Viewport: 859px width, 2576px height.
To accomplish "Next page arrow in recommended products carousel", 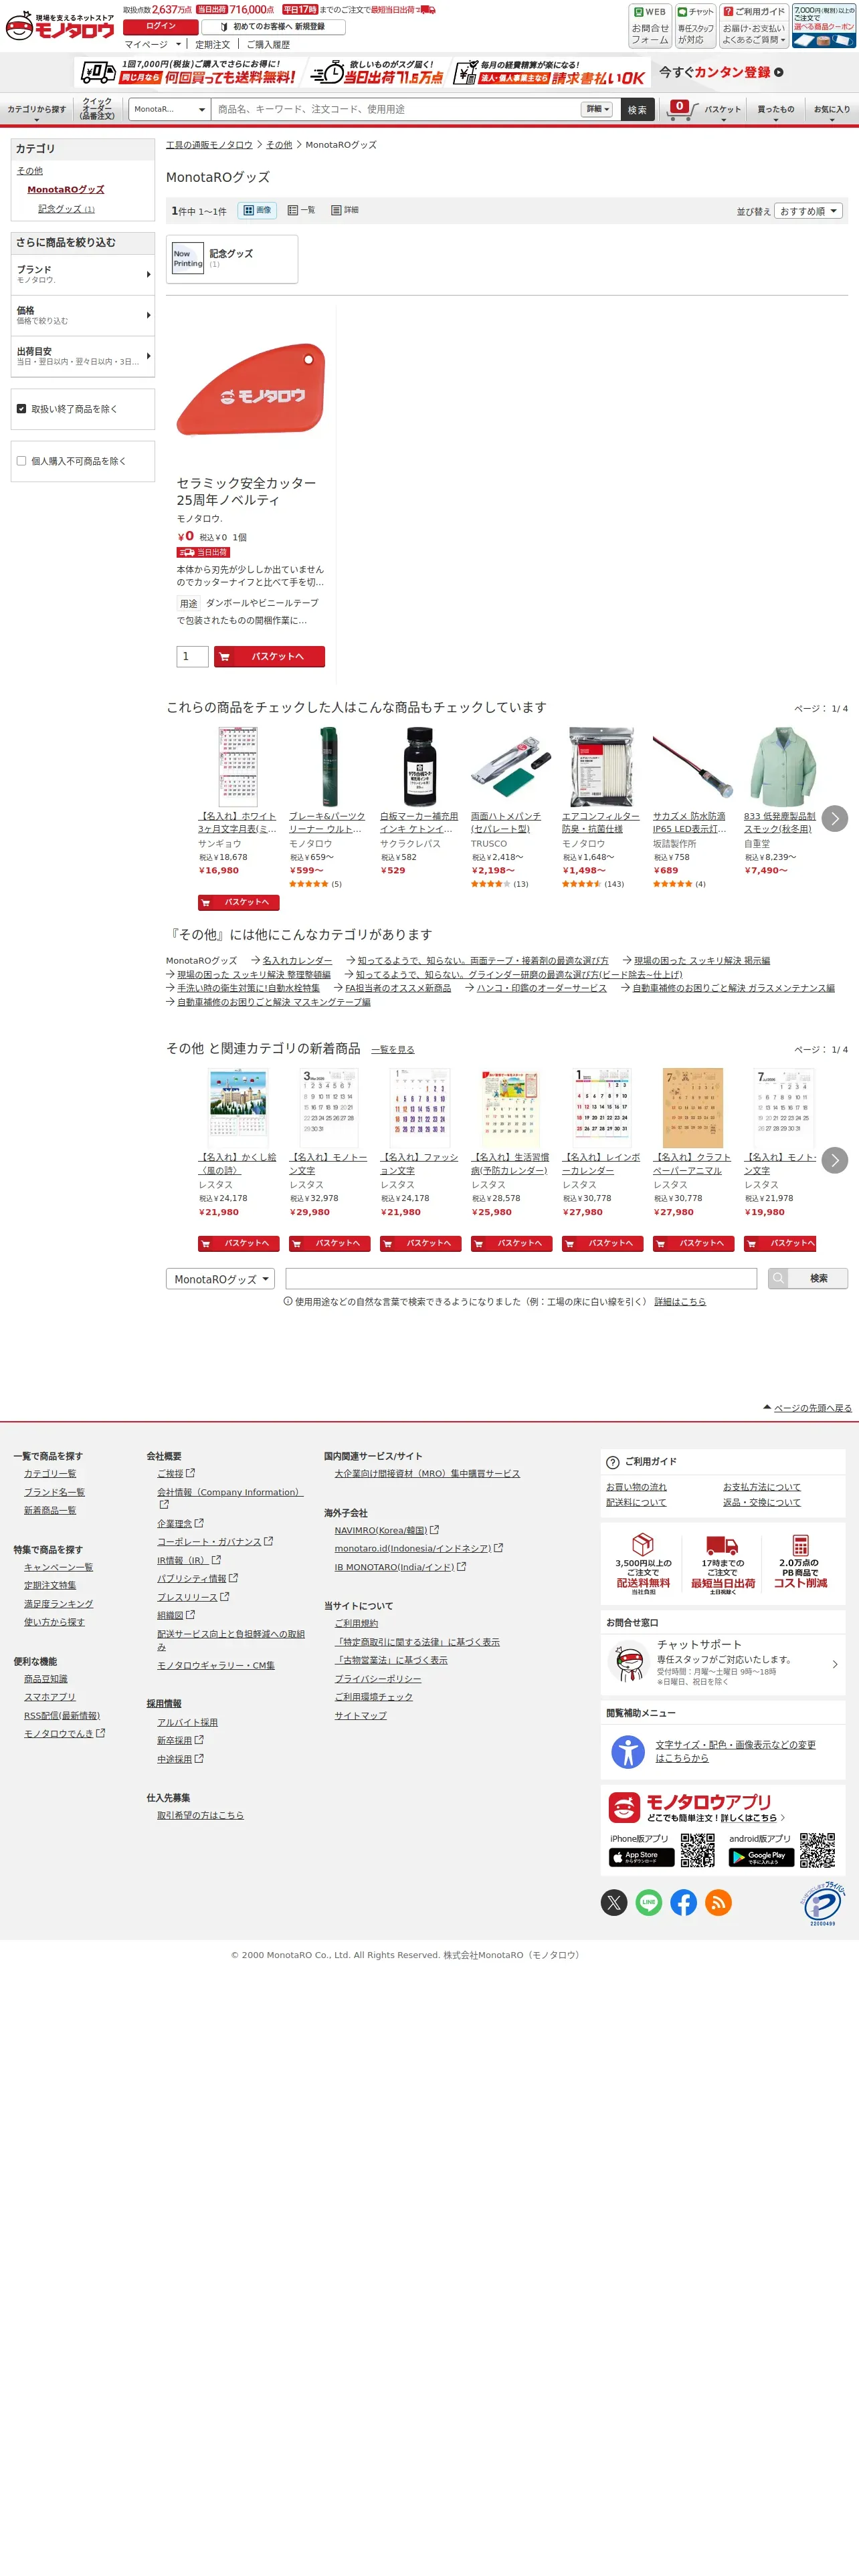I will click(x=834, y=818).
